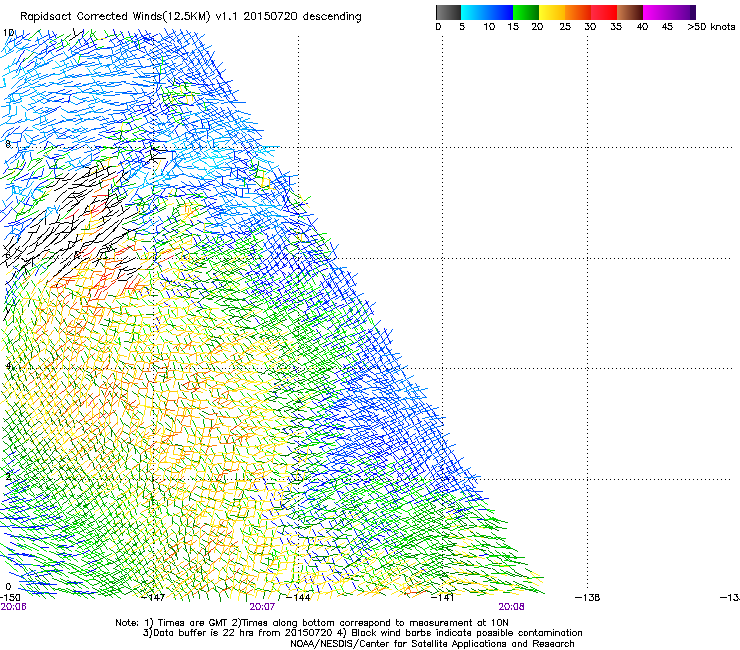Click the red 30-35 knots legend swatch

tap(604, 12)
